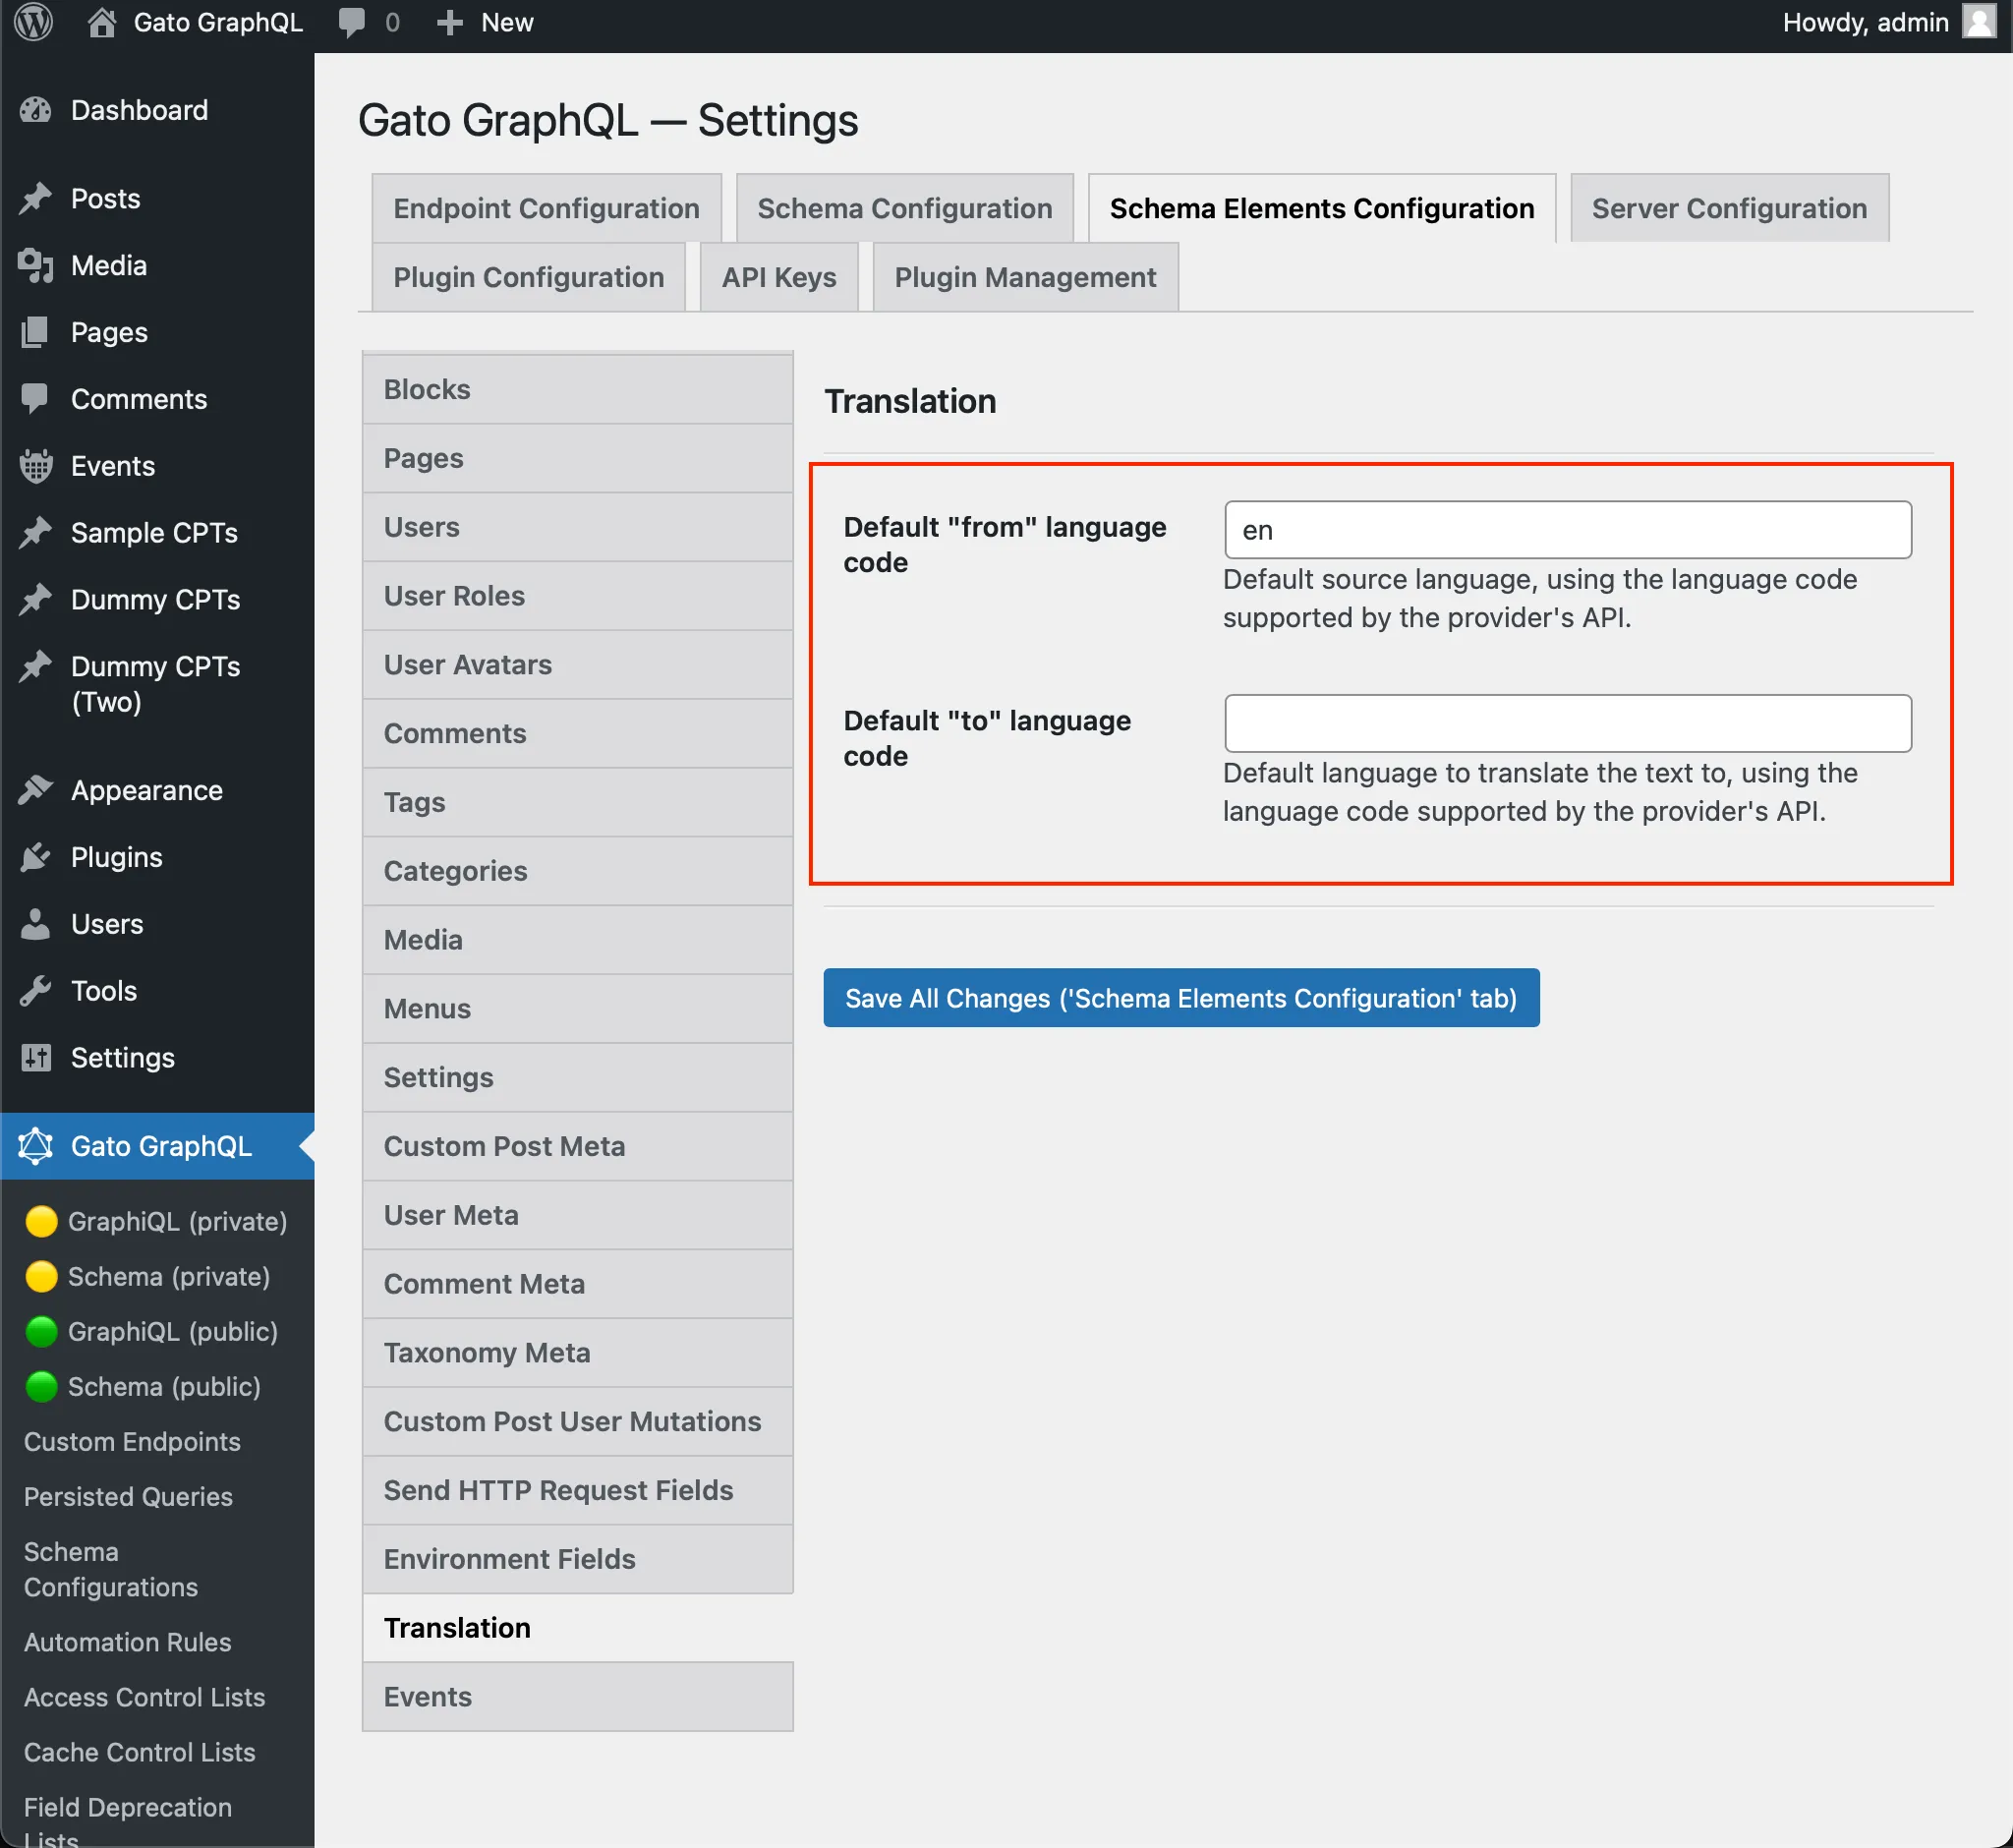Open Events section in module list
Screen dimensions: 2013x1848
coord(578,1697)
